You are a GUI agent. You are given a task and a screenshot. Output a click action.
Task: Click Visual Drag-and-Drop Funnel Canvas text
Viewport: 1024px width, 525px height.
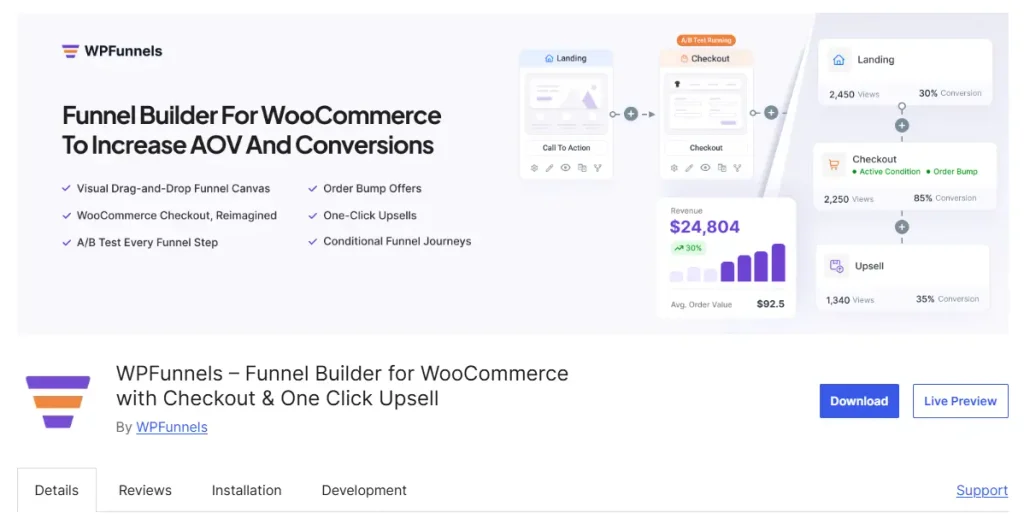(173, 188)
